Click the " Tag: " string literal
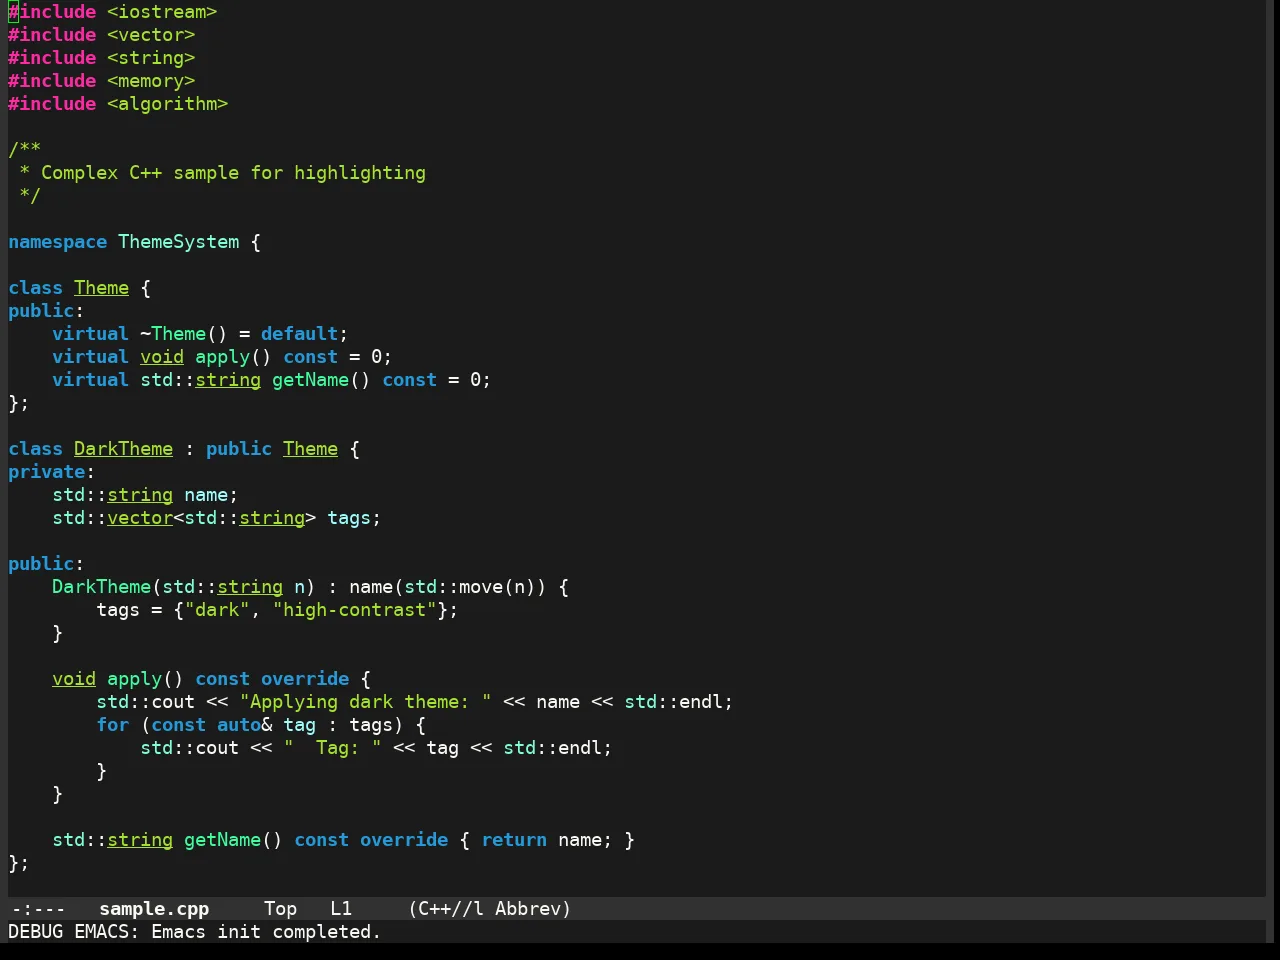 [332, 748]
